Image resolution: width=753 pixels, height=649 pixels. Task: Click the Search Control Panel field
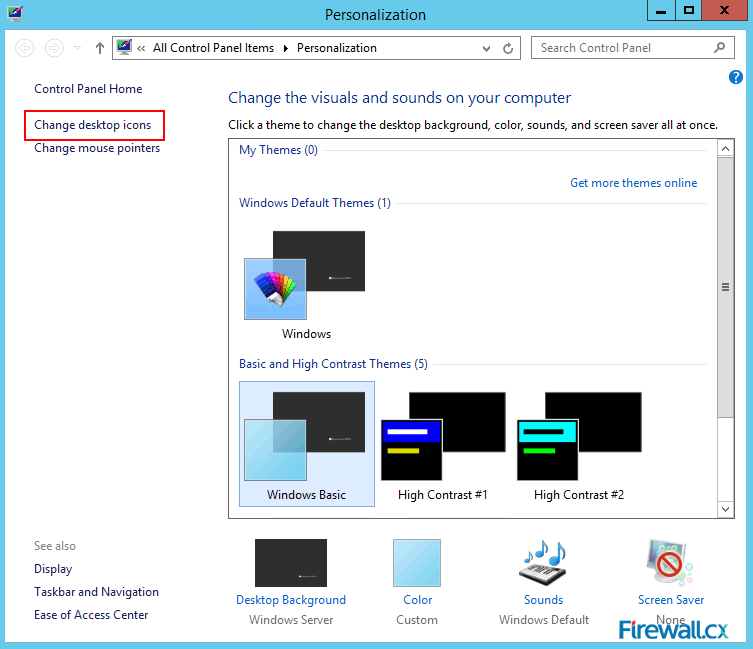click(632, 48)
